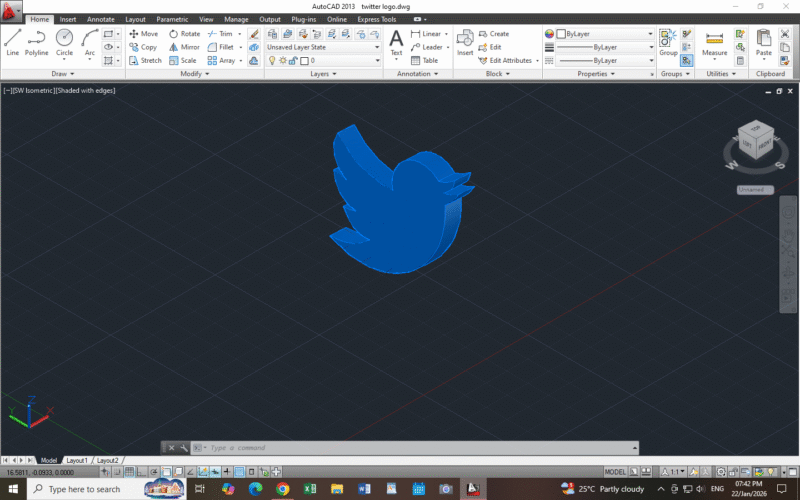This screenshot has height=500, width=800.
Task: Expand the Draw panel
Action: 63,74
